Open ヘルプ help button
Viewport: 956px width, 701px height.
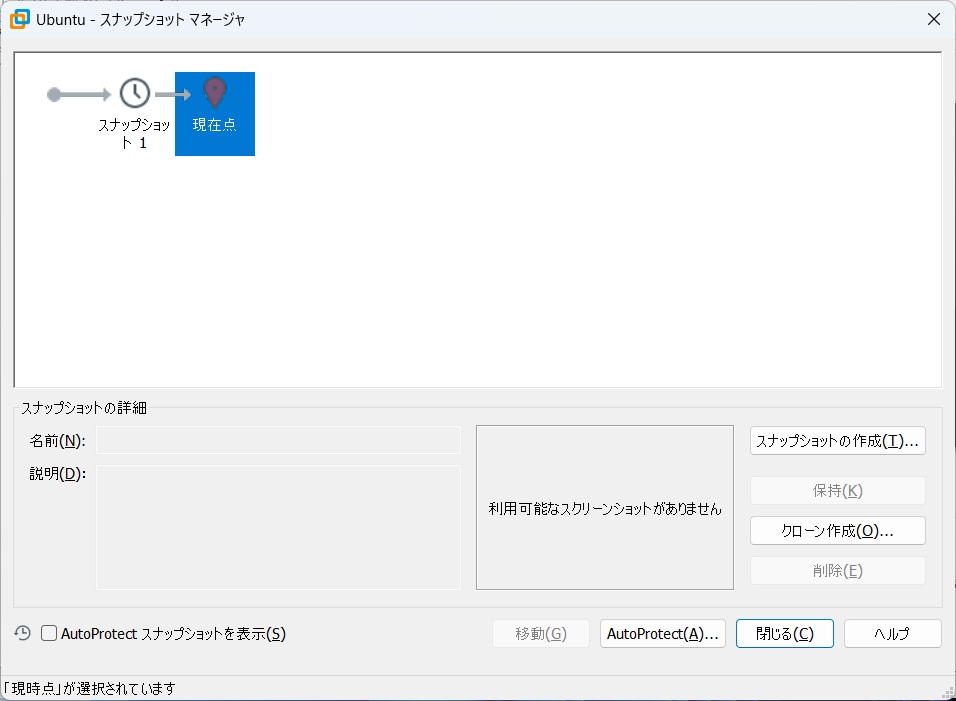pos(893,634)
